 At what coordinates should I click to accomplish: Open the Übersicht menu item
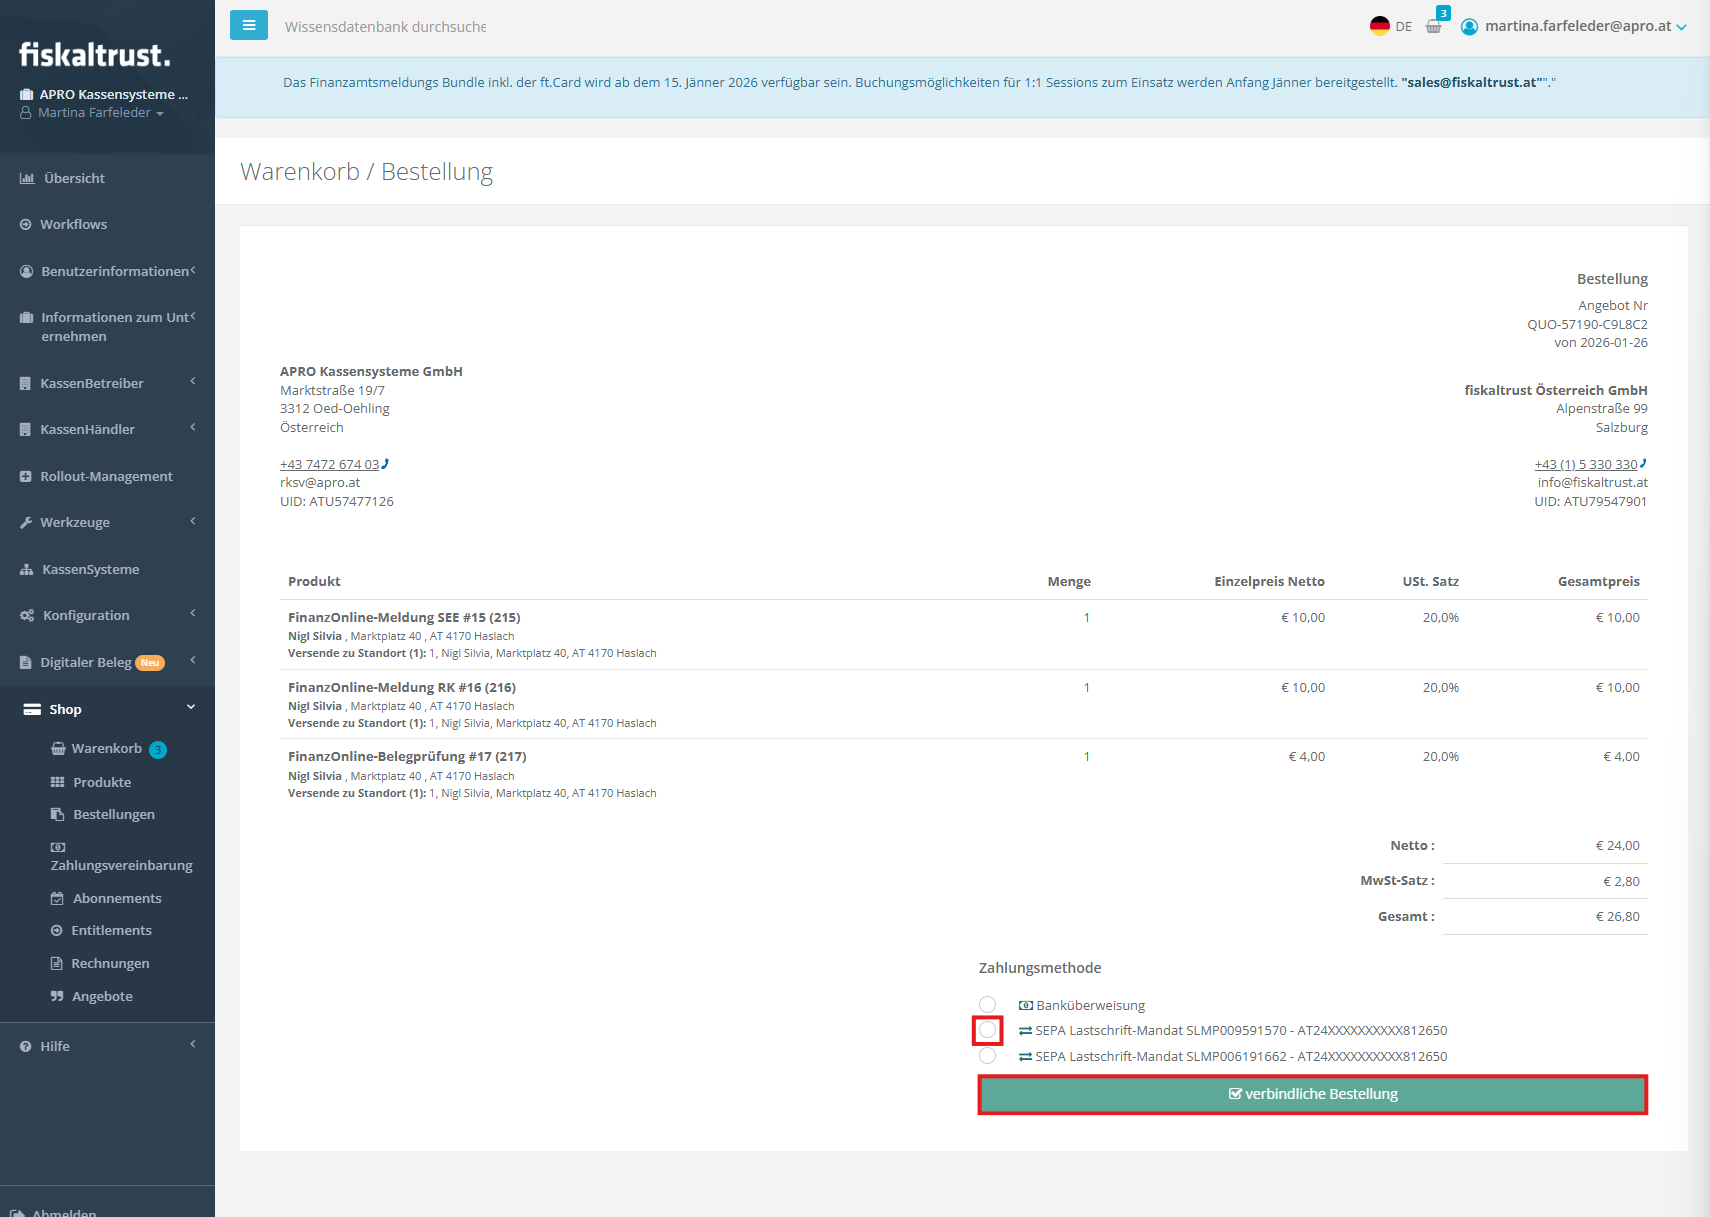pyautogui.click(x=74, y=178)
